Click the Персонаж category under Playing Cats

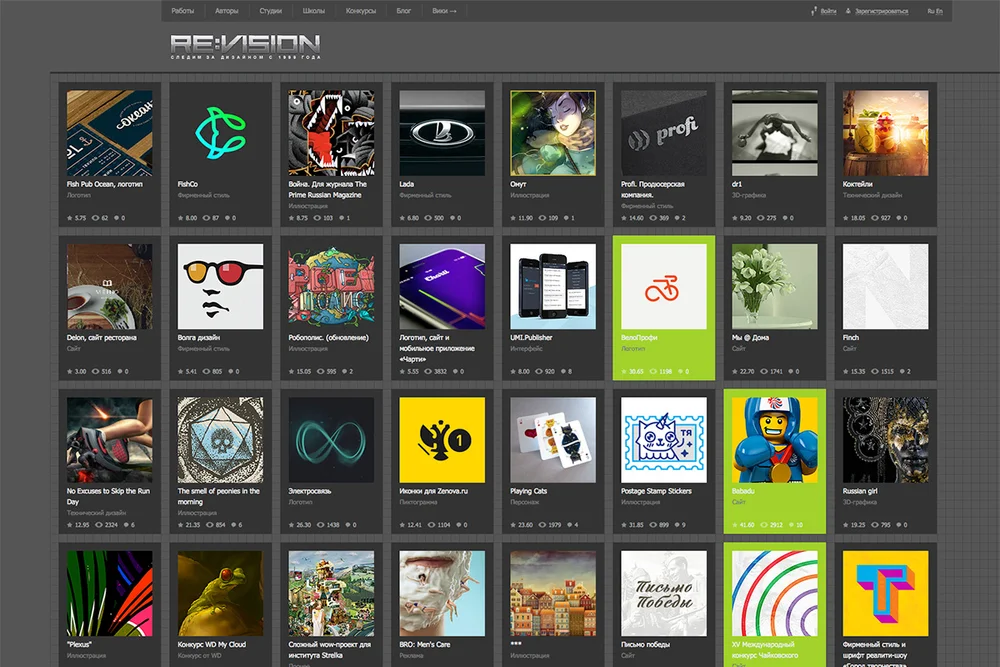pos(524,502)
